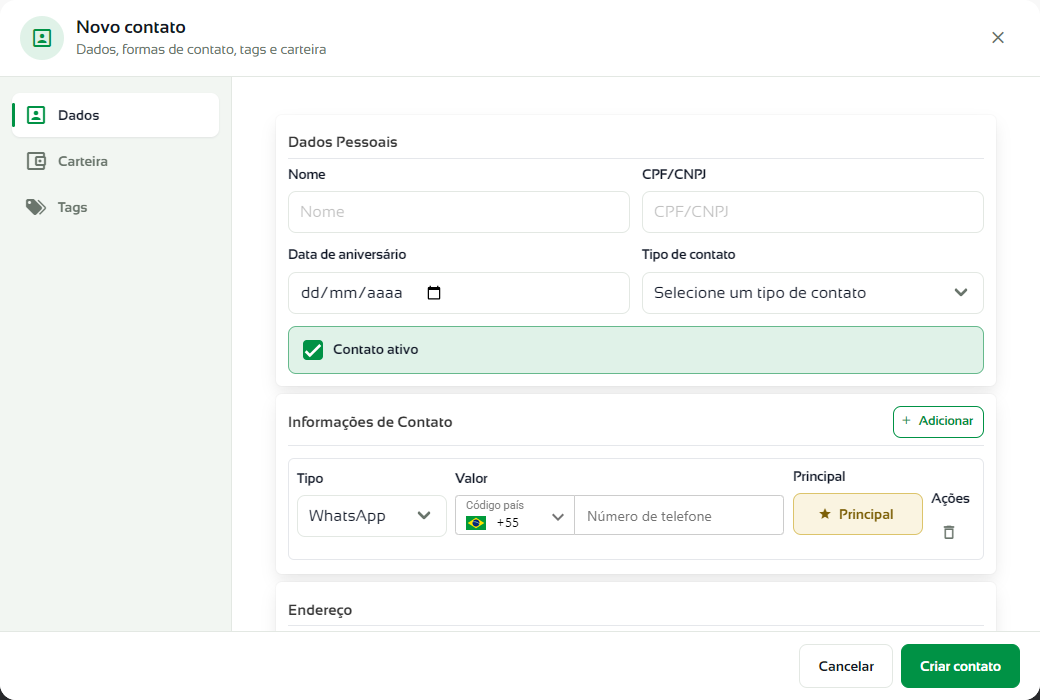The width and height of the screenshot is (1040, 700).
Task: Click the Brazil flag icon
Action: point(476,523)
